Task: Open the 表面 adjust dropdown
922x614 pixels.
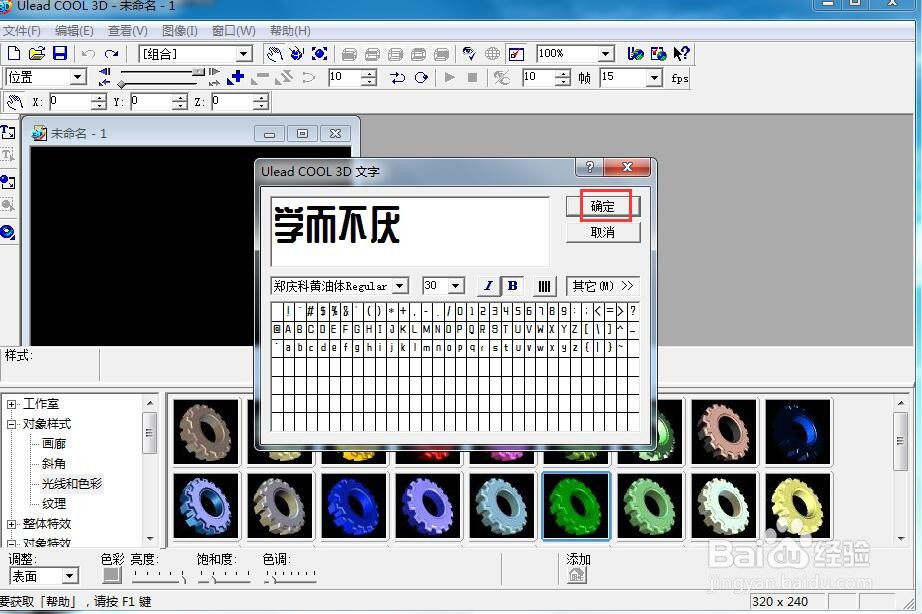Action: 71,576
